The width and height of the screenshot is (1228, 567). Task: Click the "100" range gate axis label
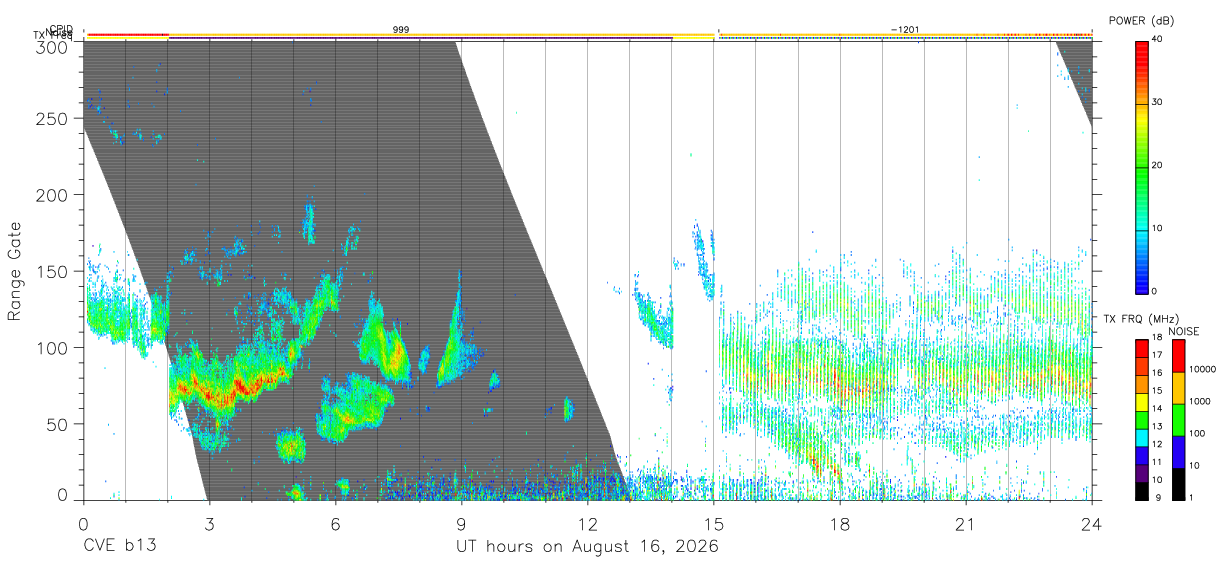54,348
